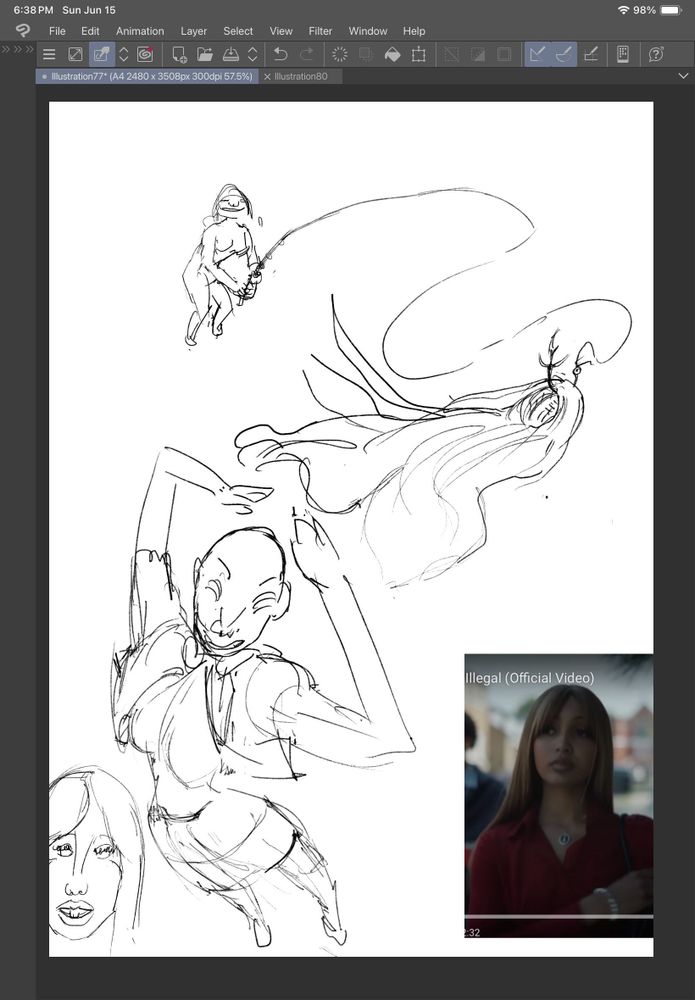Open the View menu

click(281, 31)
